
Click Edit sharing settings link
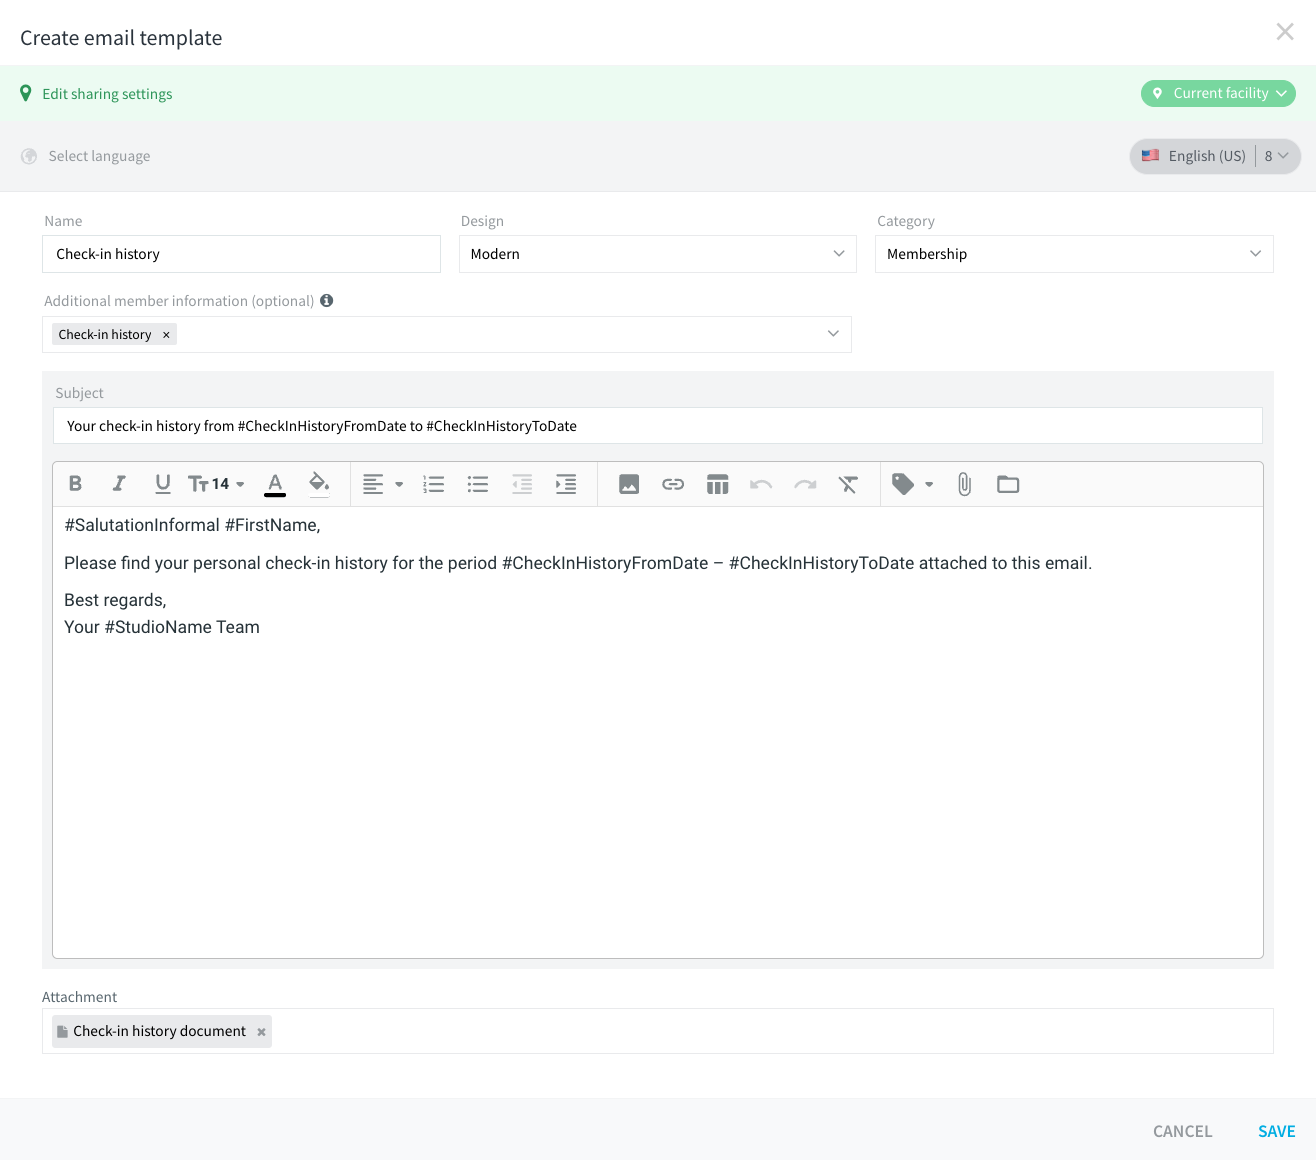[x=107, y=94]
